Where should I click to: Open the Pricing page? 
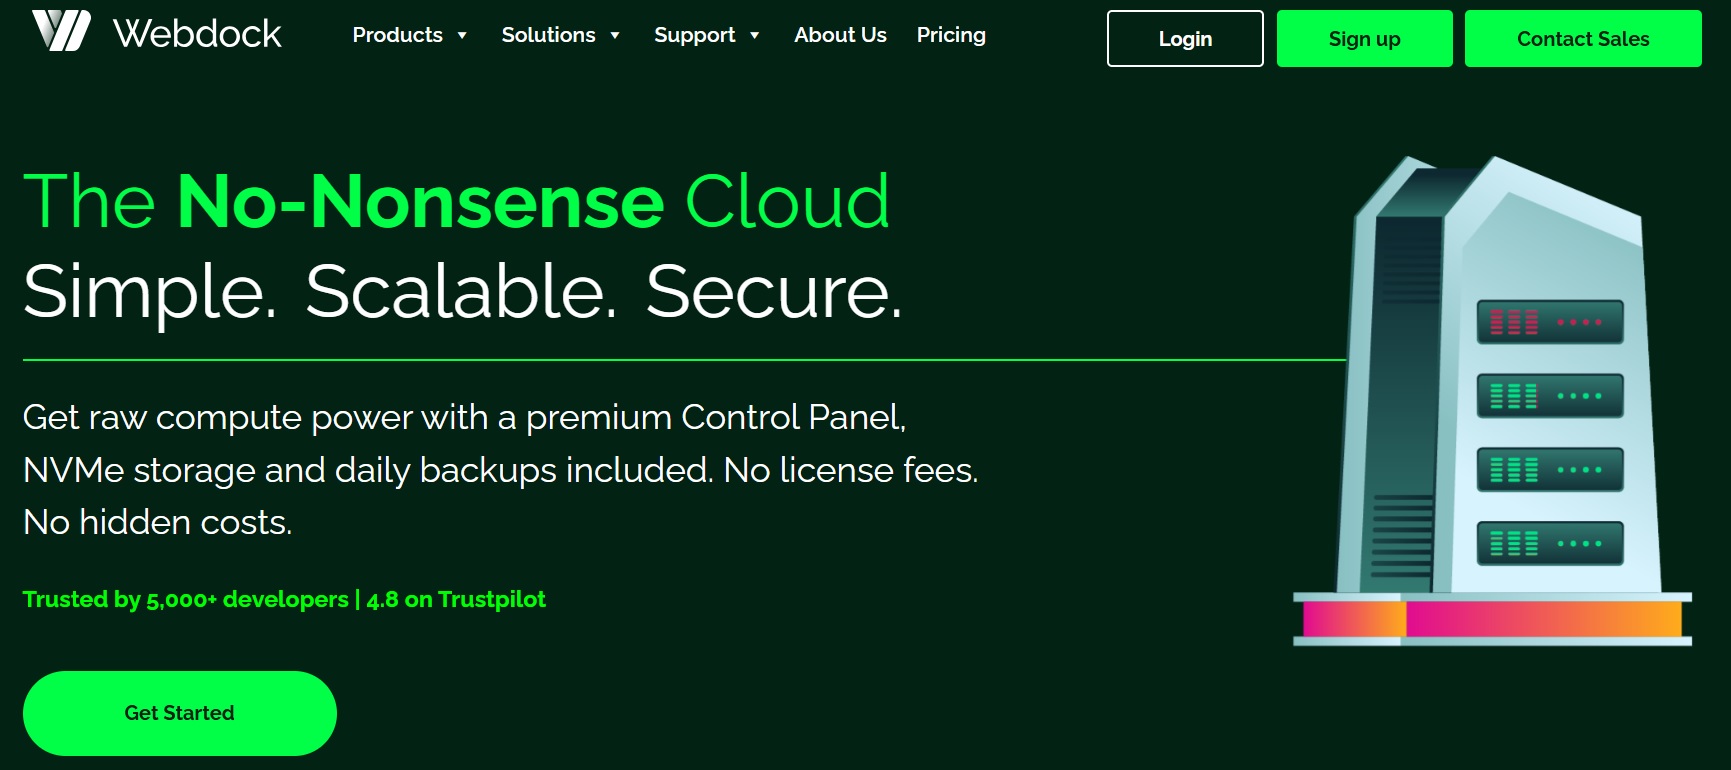[x=951, y=35]
